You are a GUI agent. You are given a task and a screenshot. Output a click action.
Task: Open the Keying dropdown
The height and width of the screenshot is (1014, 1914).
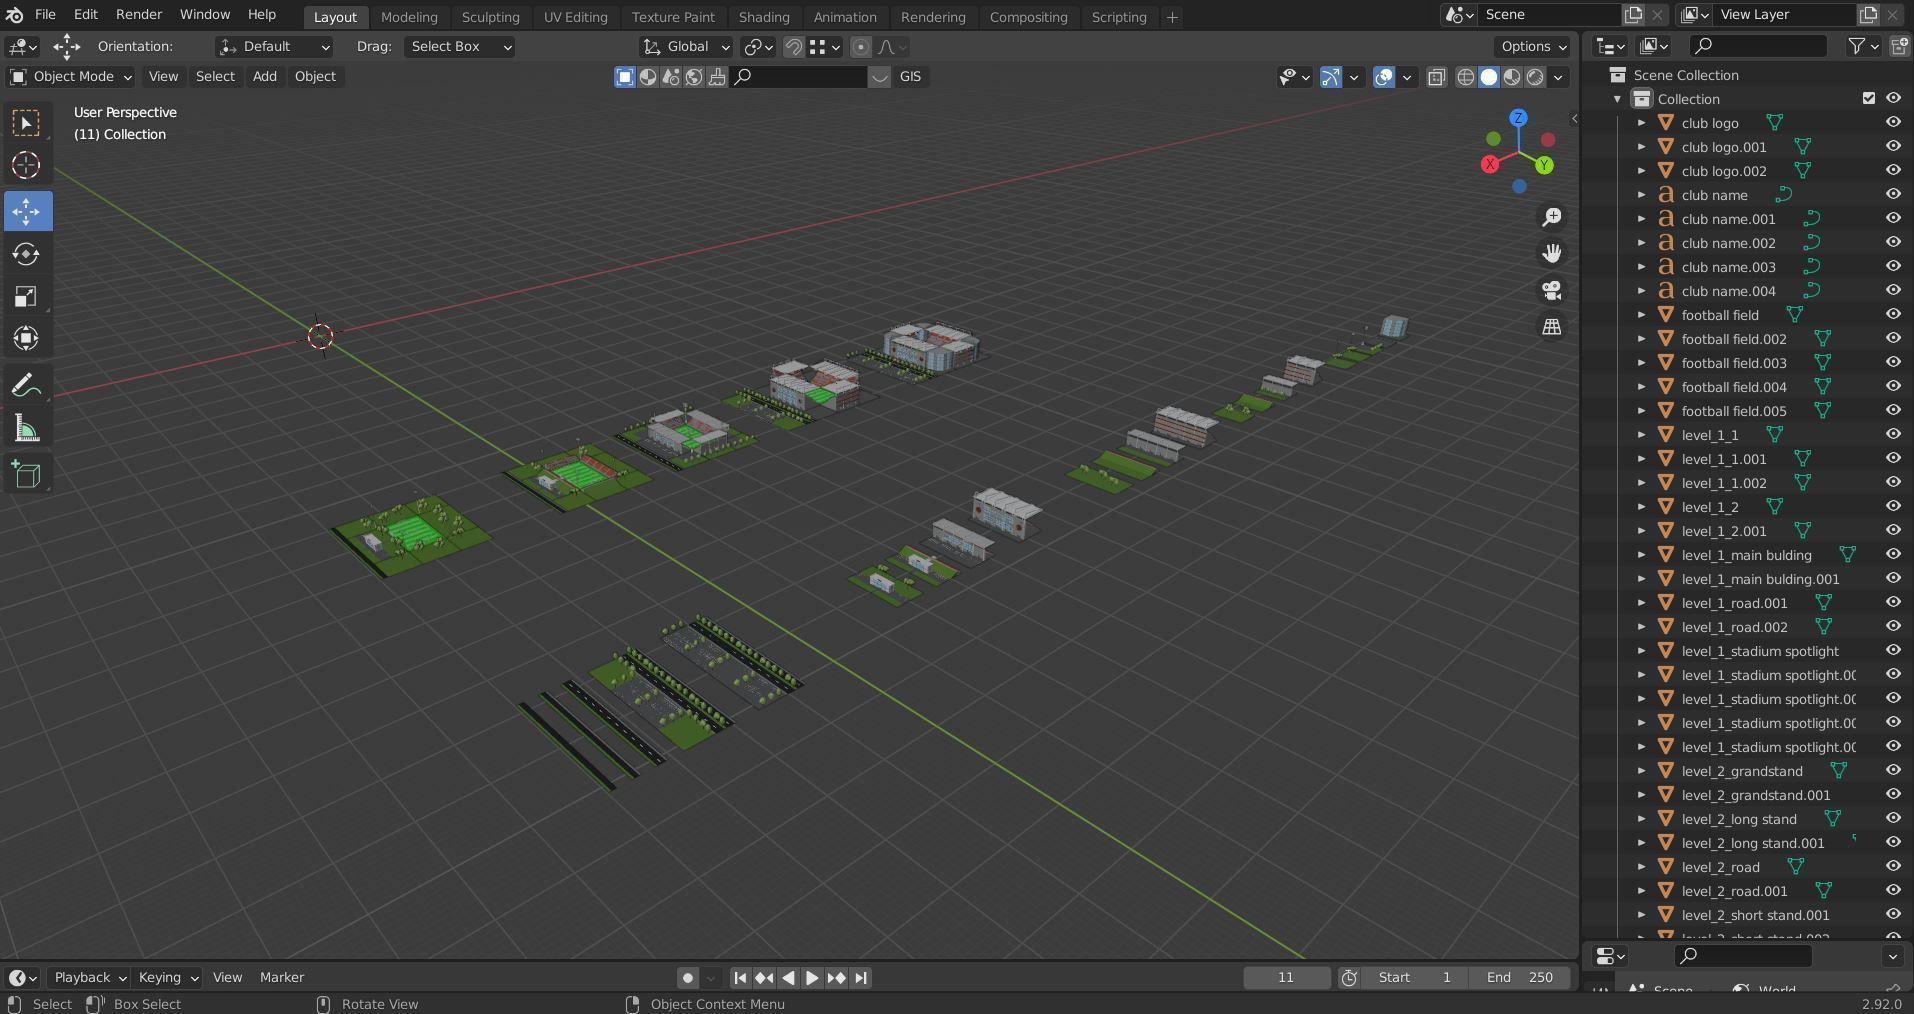[167, 978]
